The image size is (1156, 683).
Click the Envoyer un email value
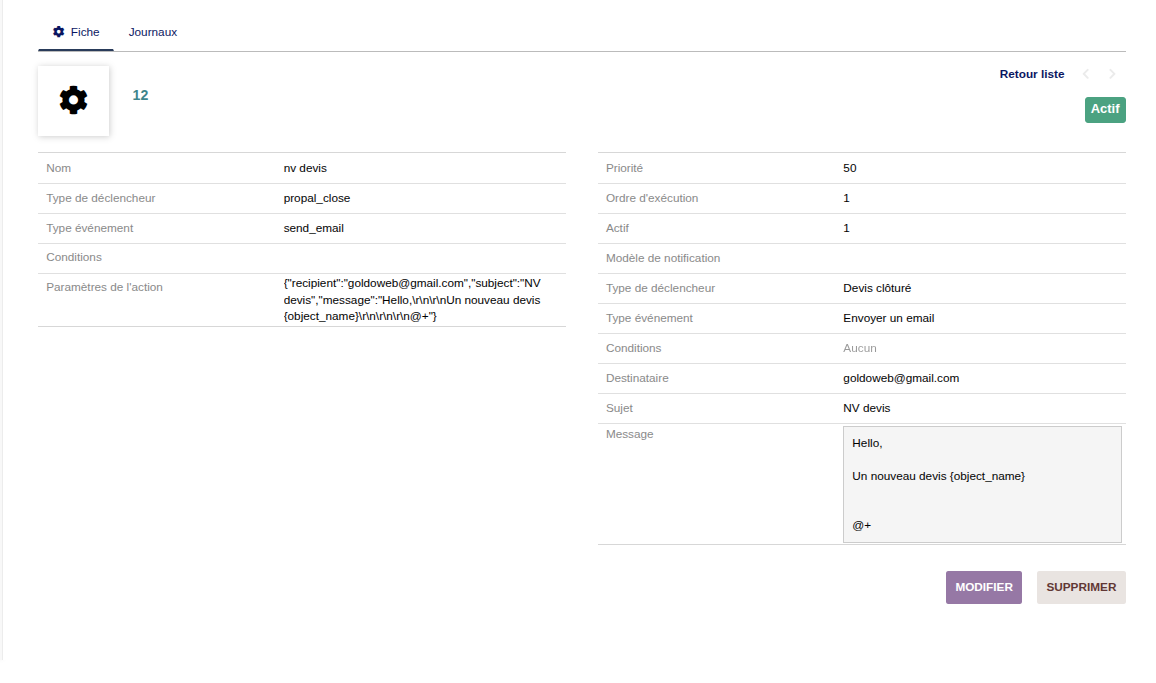(x=889, y=318)
